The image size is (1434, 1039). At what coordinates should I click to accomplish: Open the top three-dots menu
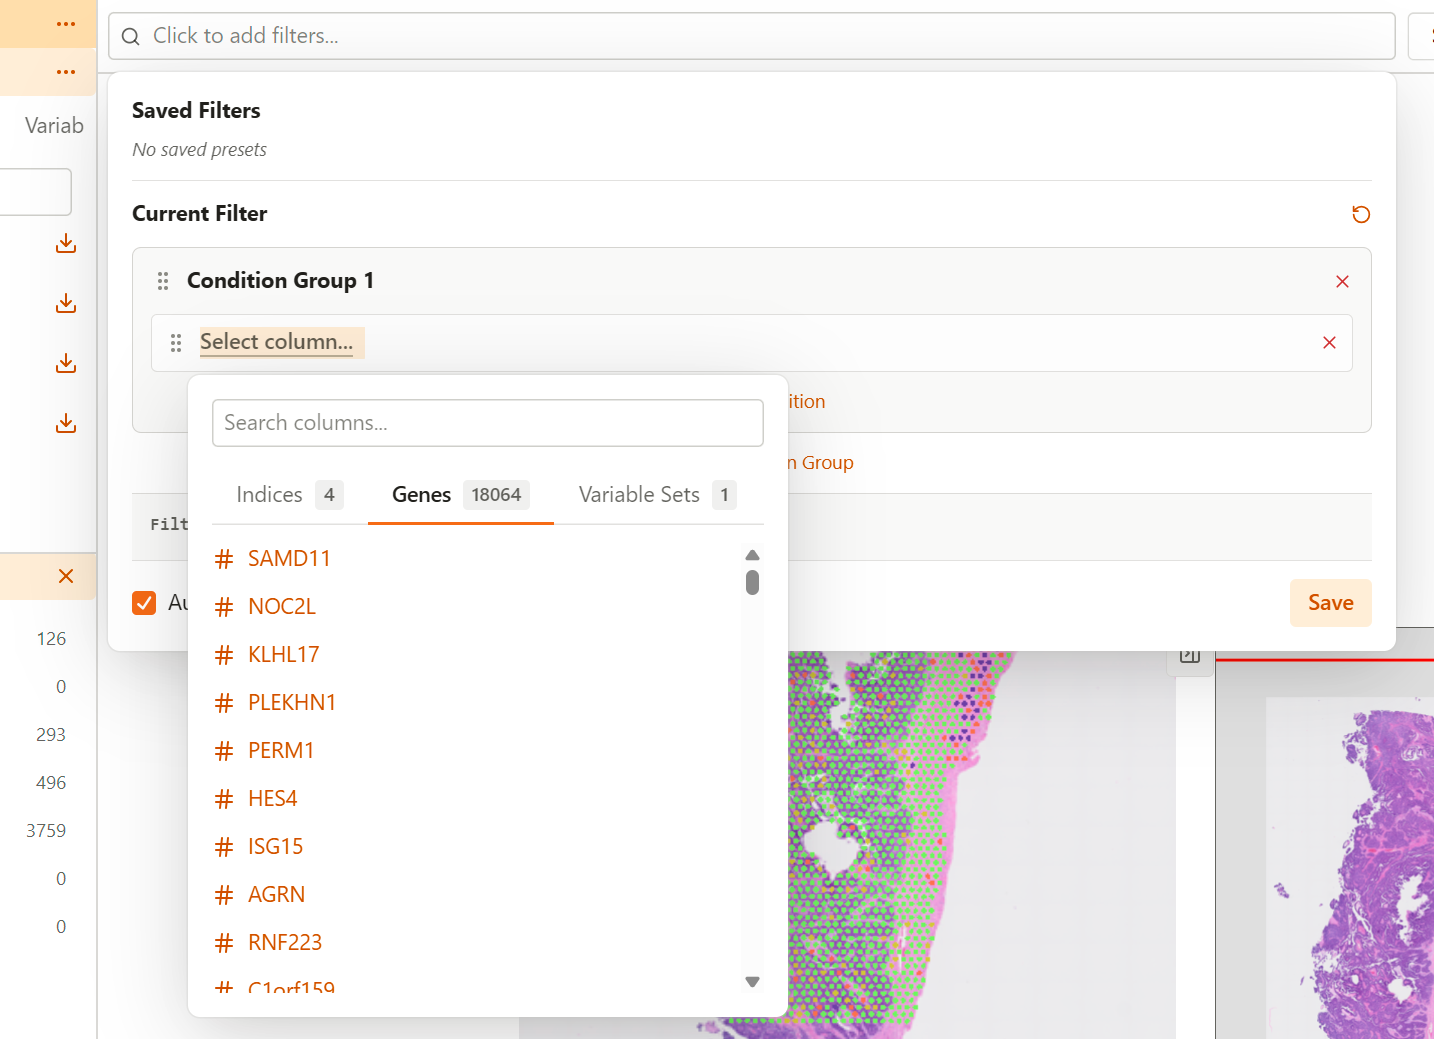click(66, 24)
